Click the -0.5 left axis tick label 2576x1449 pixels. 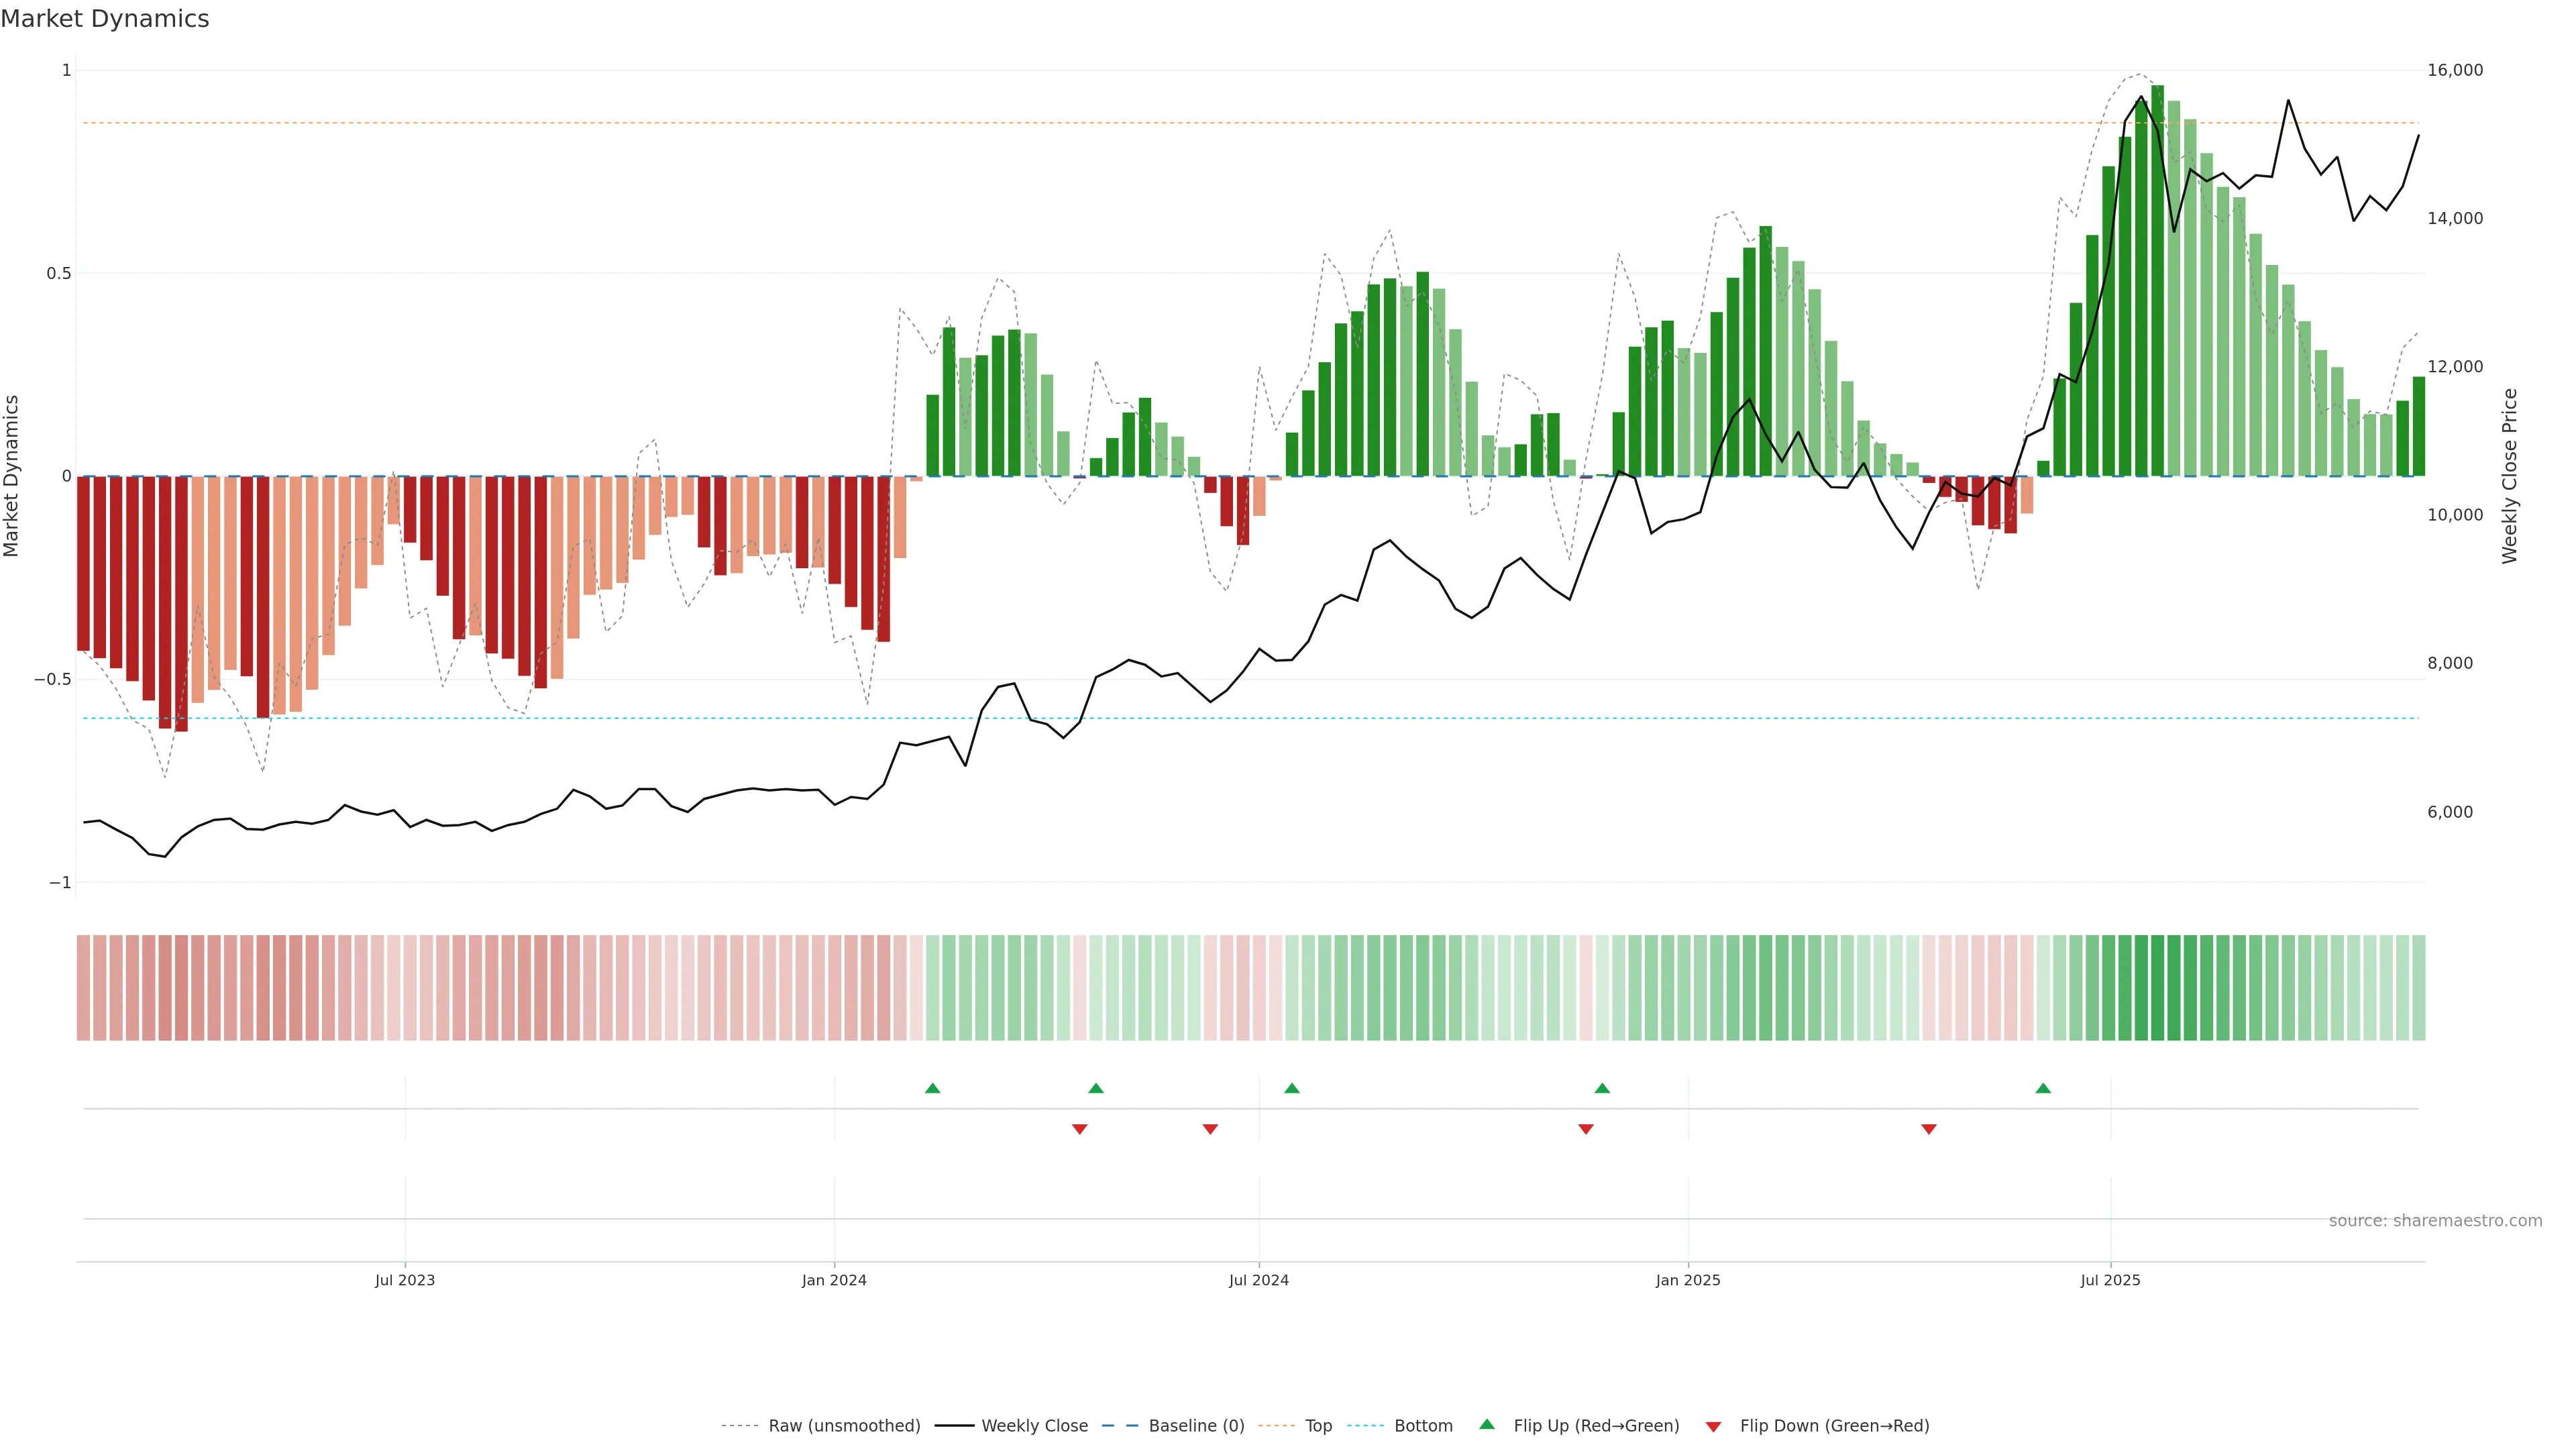pos(52,679)
